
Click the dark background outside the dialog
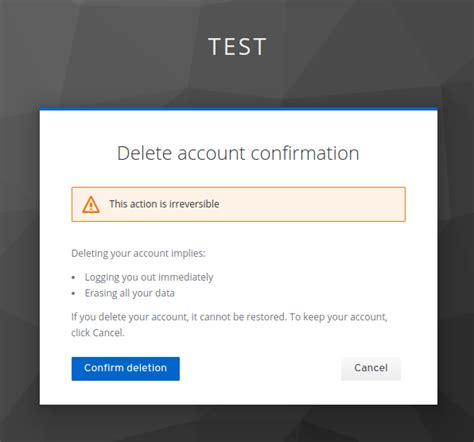pyautogui.click(x=19, y=233)
